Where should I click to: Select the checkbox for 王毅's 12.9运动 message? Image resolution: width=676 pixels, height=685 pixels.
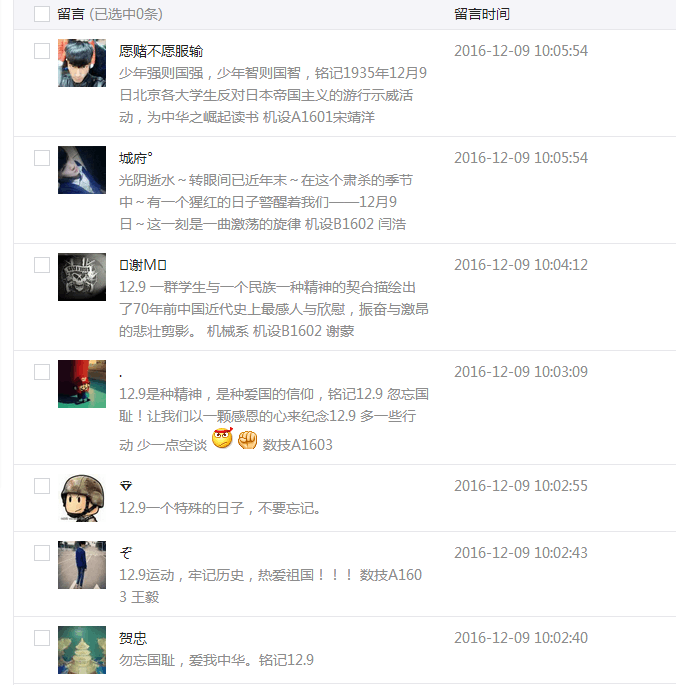pos(42,553)
